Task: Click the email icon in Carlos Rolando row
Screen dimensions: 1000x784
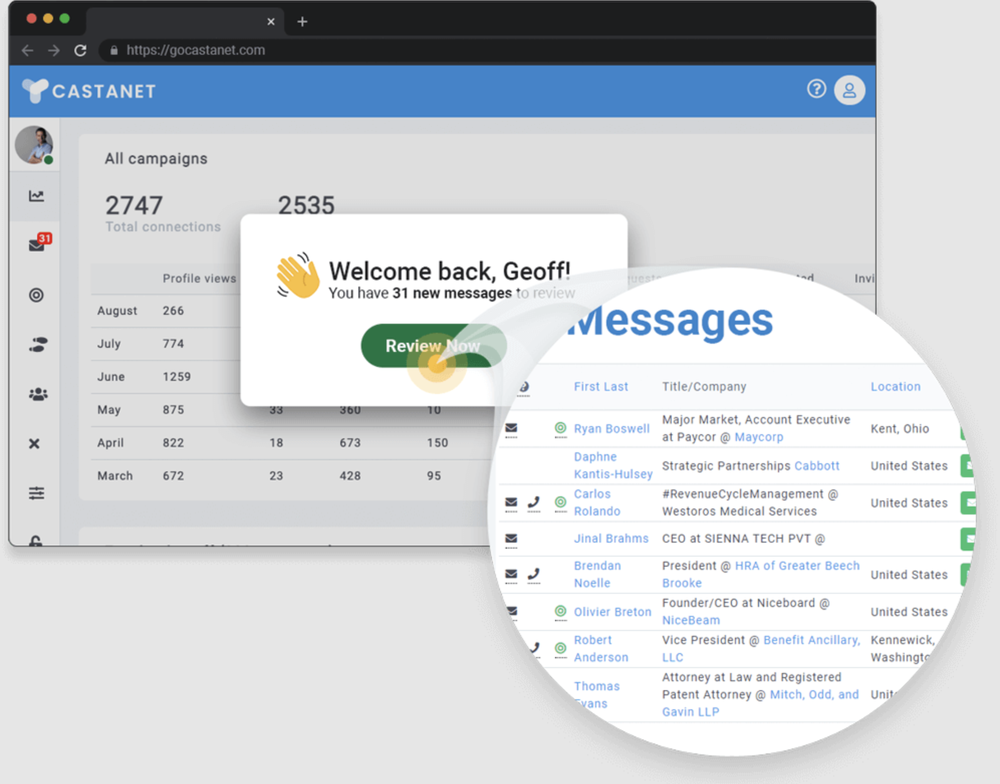Action: pos(511,503)
